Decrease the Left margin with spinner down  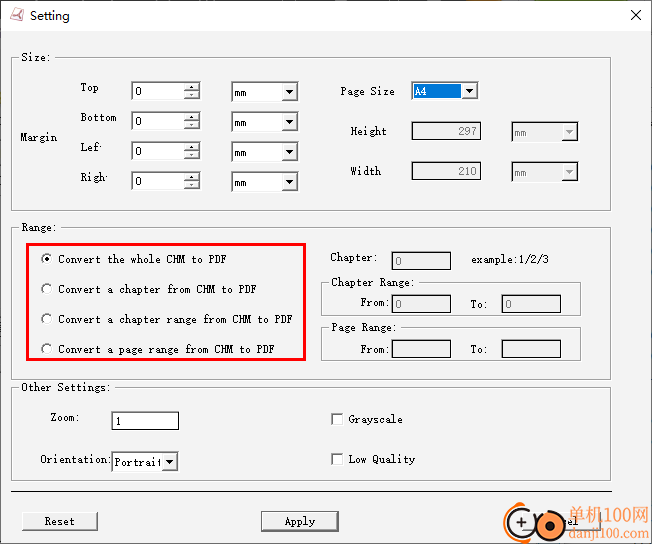click(x=192, y=155)
